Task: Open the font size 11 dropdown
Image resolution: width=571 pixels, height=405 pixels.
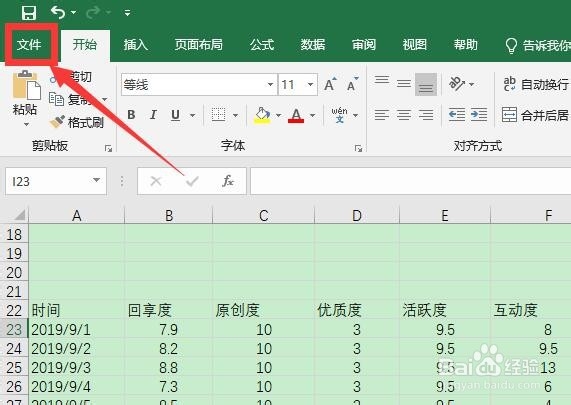Action: tap(310, 84)
